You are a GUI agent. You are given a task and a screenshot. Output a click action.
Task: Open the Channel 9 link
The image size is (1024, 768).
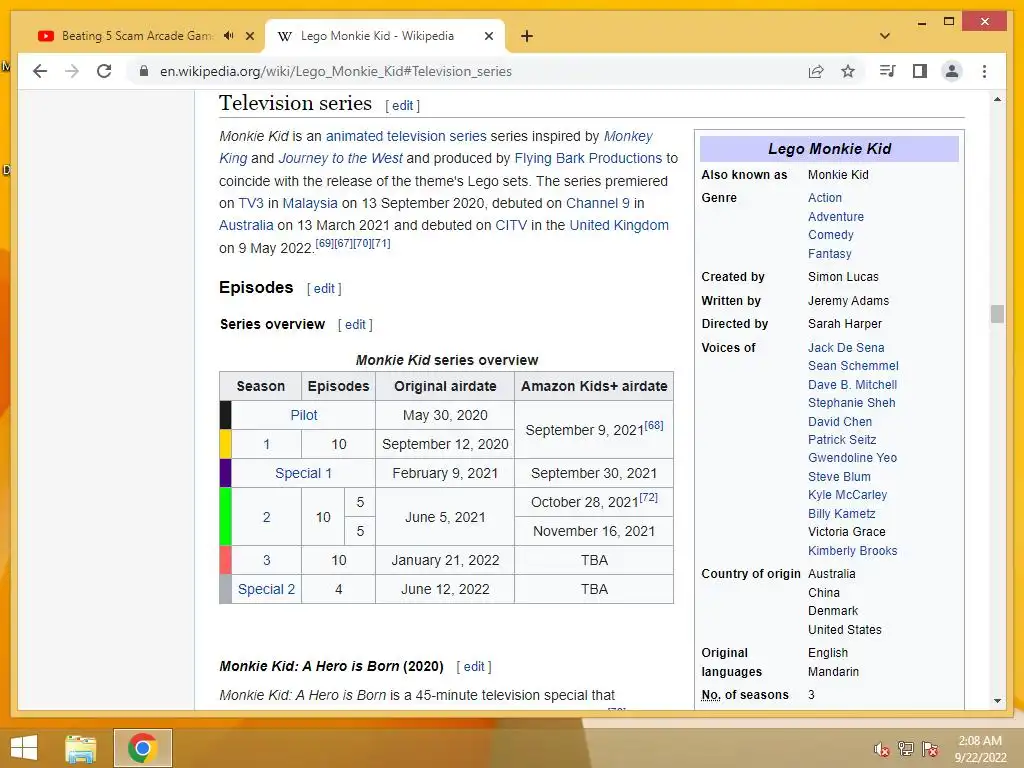point(598,203)
